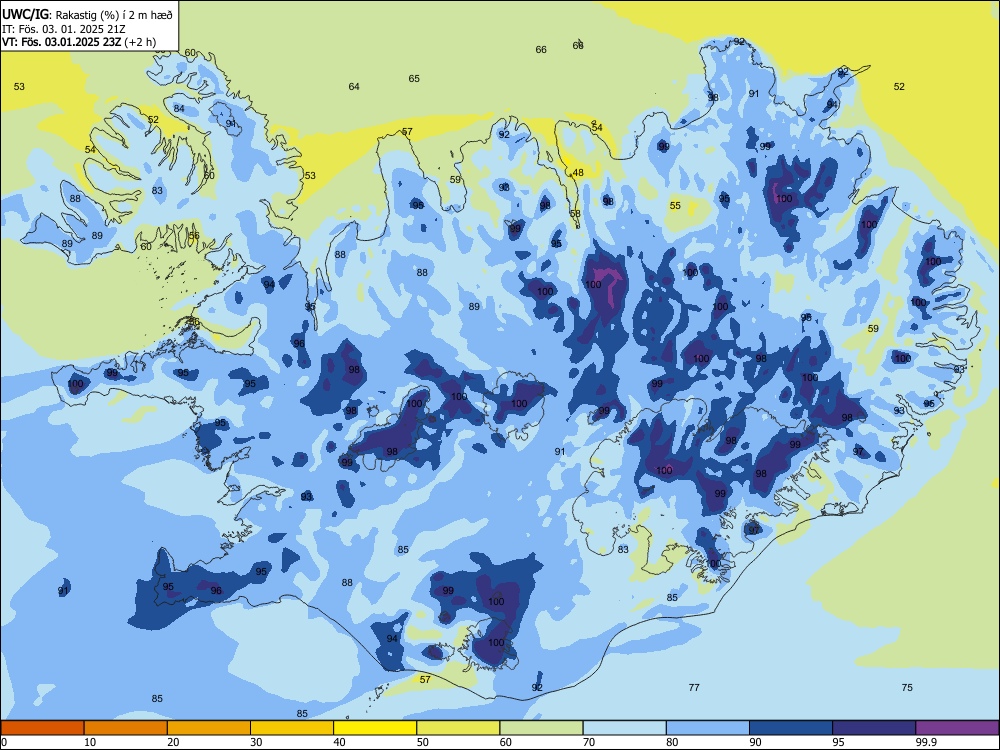Click the legend tick label '70'
This screenshot has width=1000, height=750.
coord(589,742)
